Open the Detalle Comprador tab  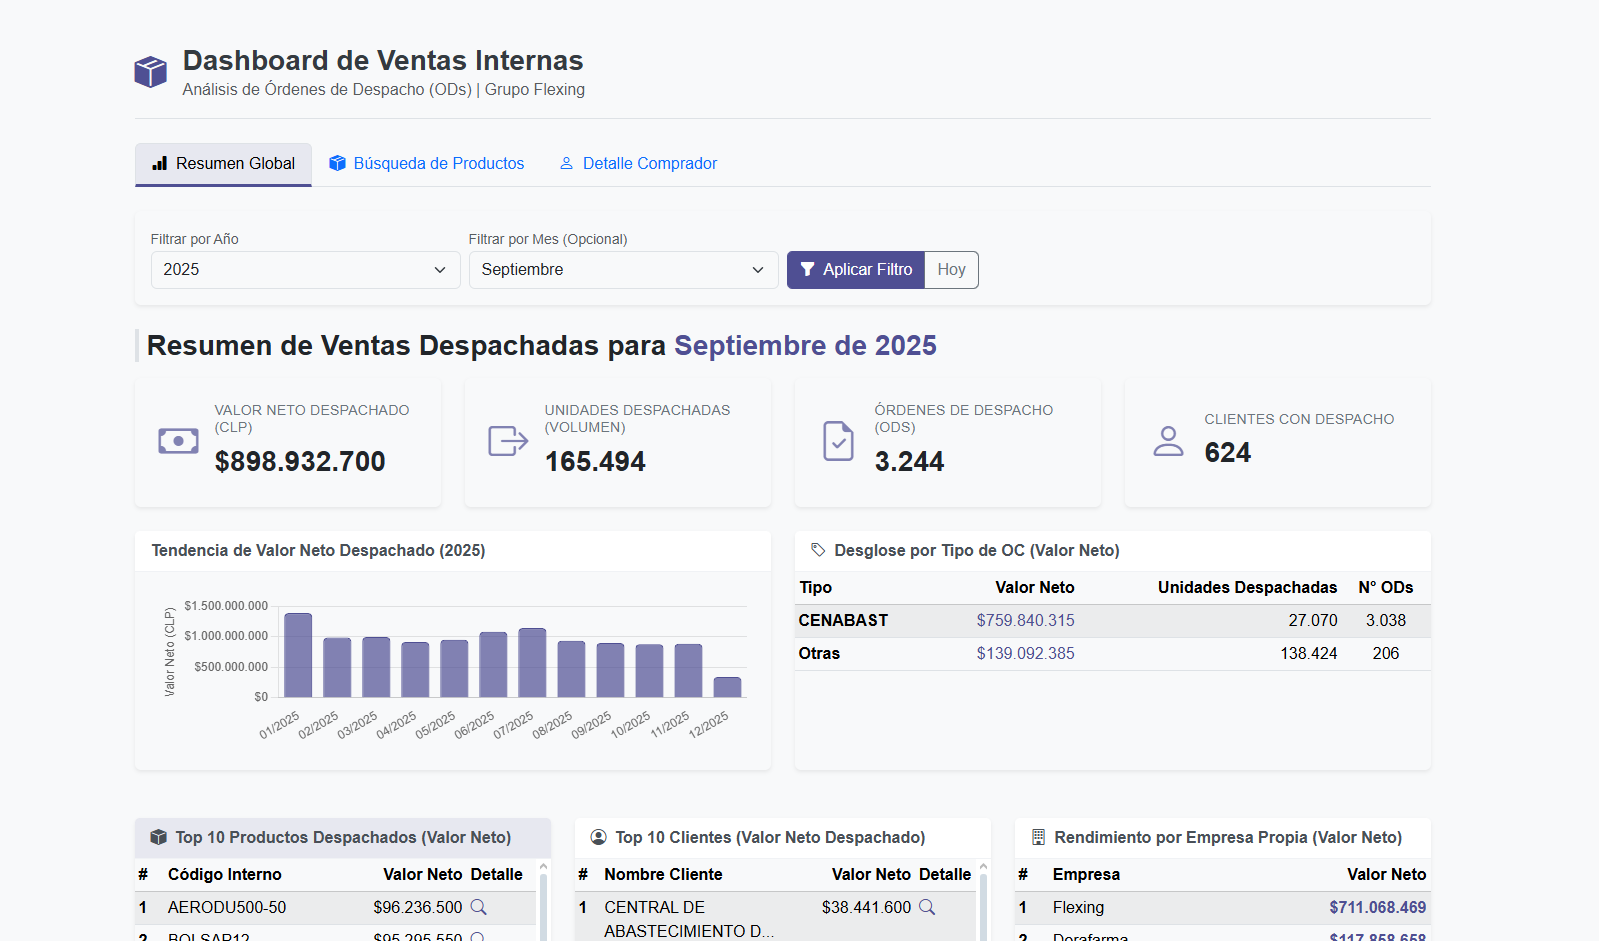point(638,164)
